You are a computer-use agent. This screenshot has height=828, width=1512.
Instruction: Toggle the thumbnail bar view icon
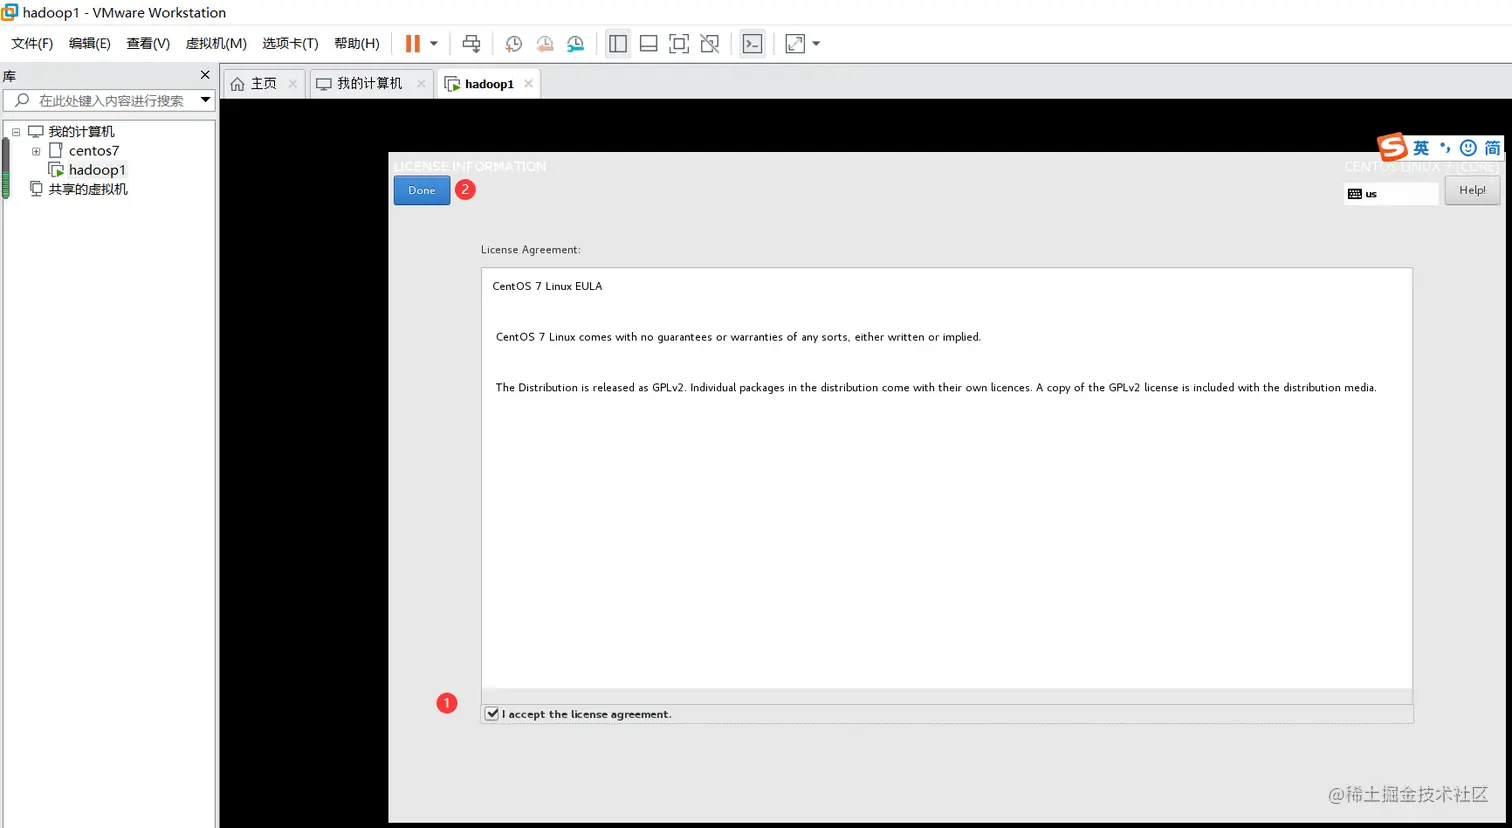pos(648,44)
